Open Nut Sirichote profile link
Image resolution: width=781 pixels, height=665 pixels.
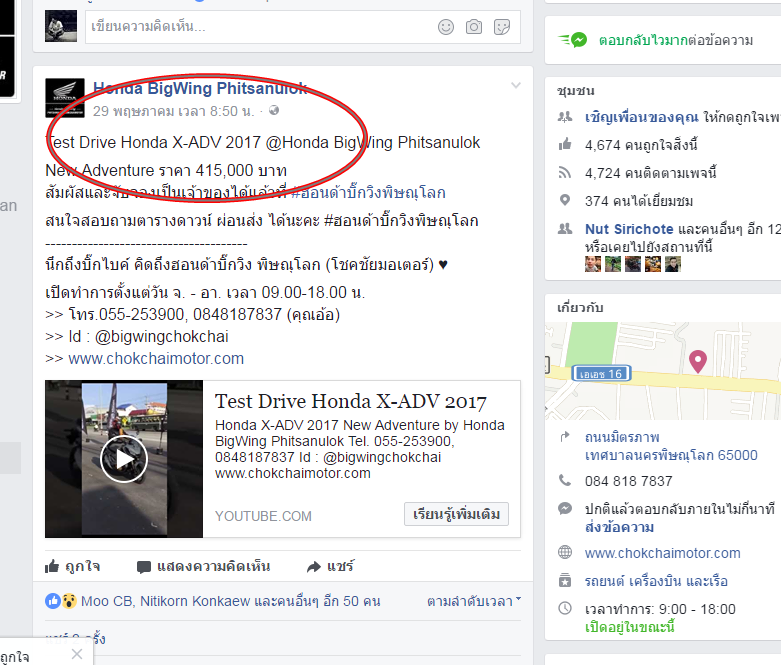pos(629,229)
